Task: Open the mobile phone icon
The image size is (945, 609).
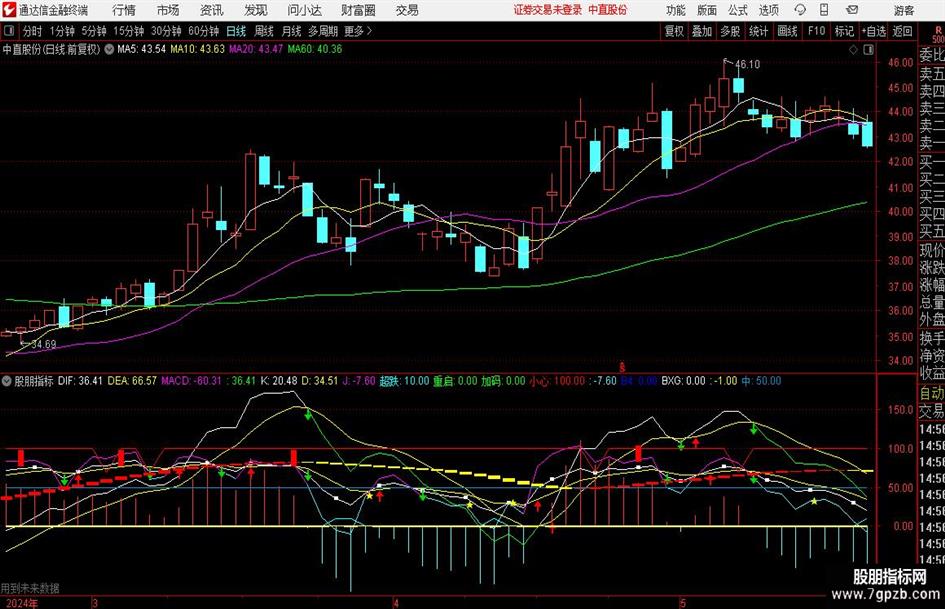Action: click(x=824, y=10)
